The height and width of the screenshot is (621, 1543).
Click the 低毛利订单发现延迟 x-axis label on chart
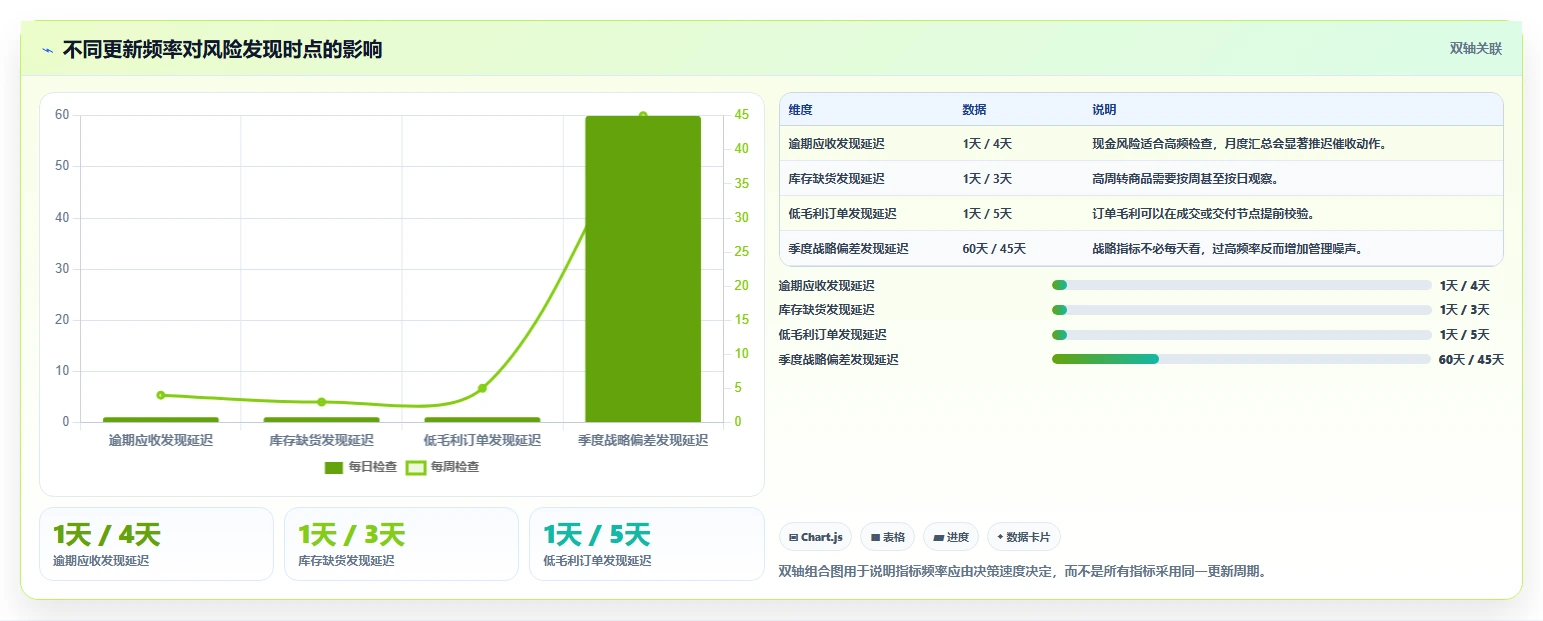click(x=482, y=440)
